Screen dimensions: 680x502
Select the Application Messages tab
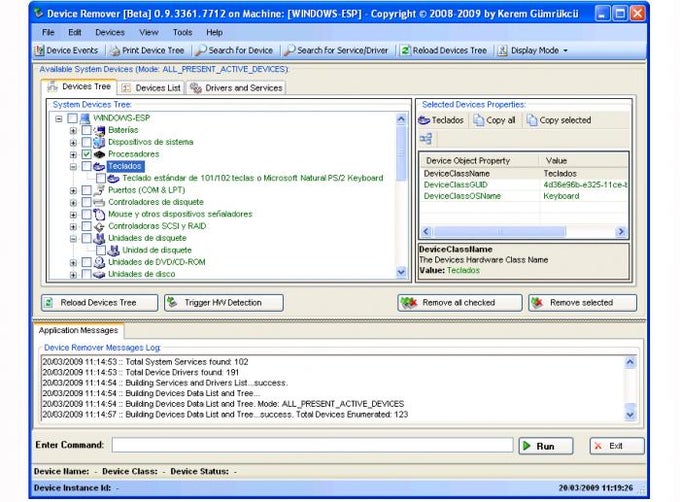(78, 330)
